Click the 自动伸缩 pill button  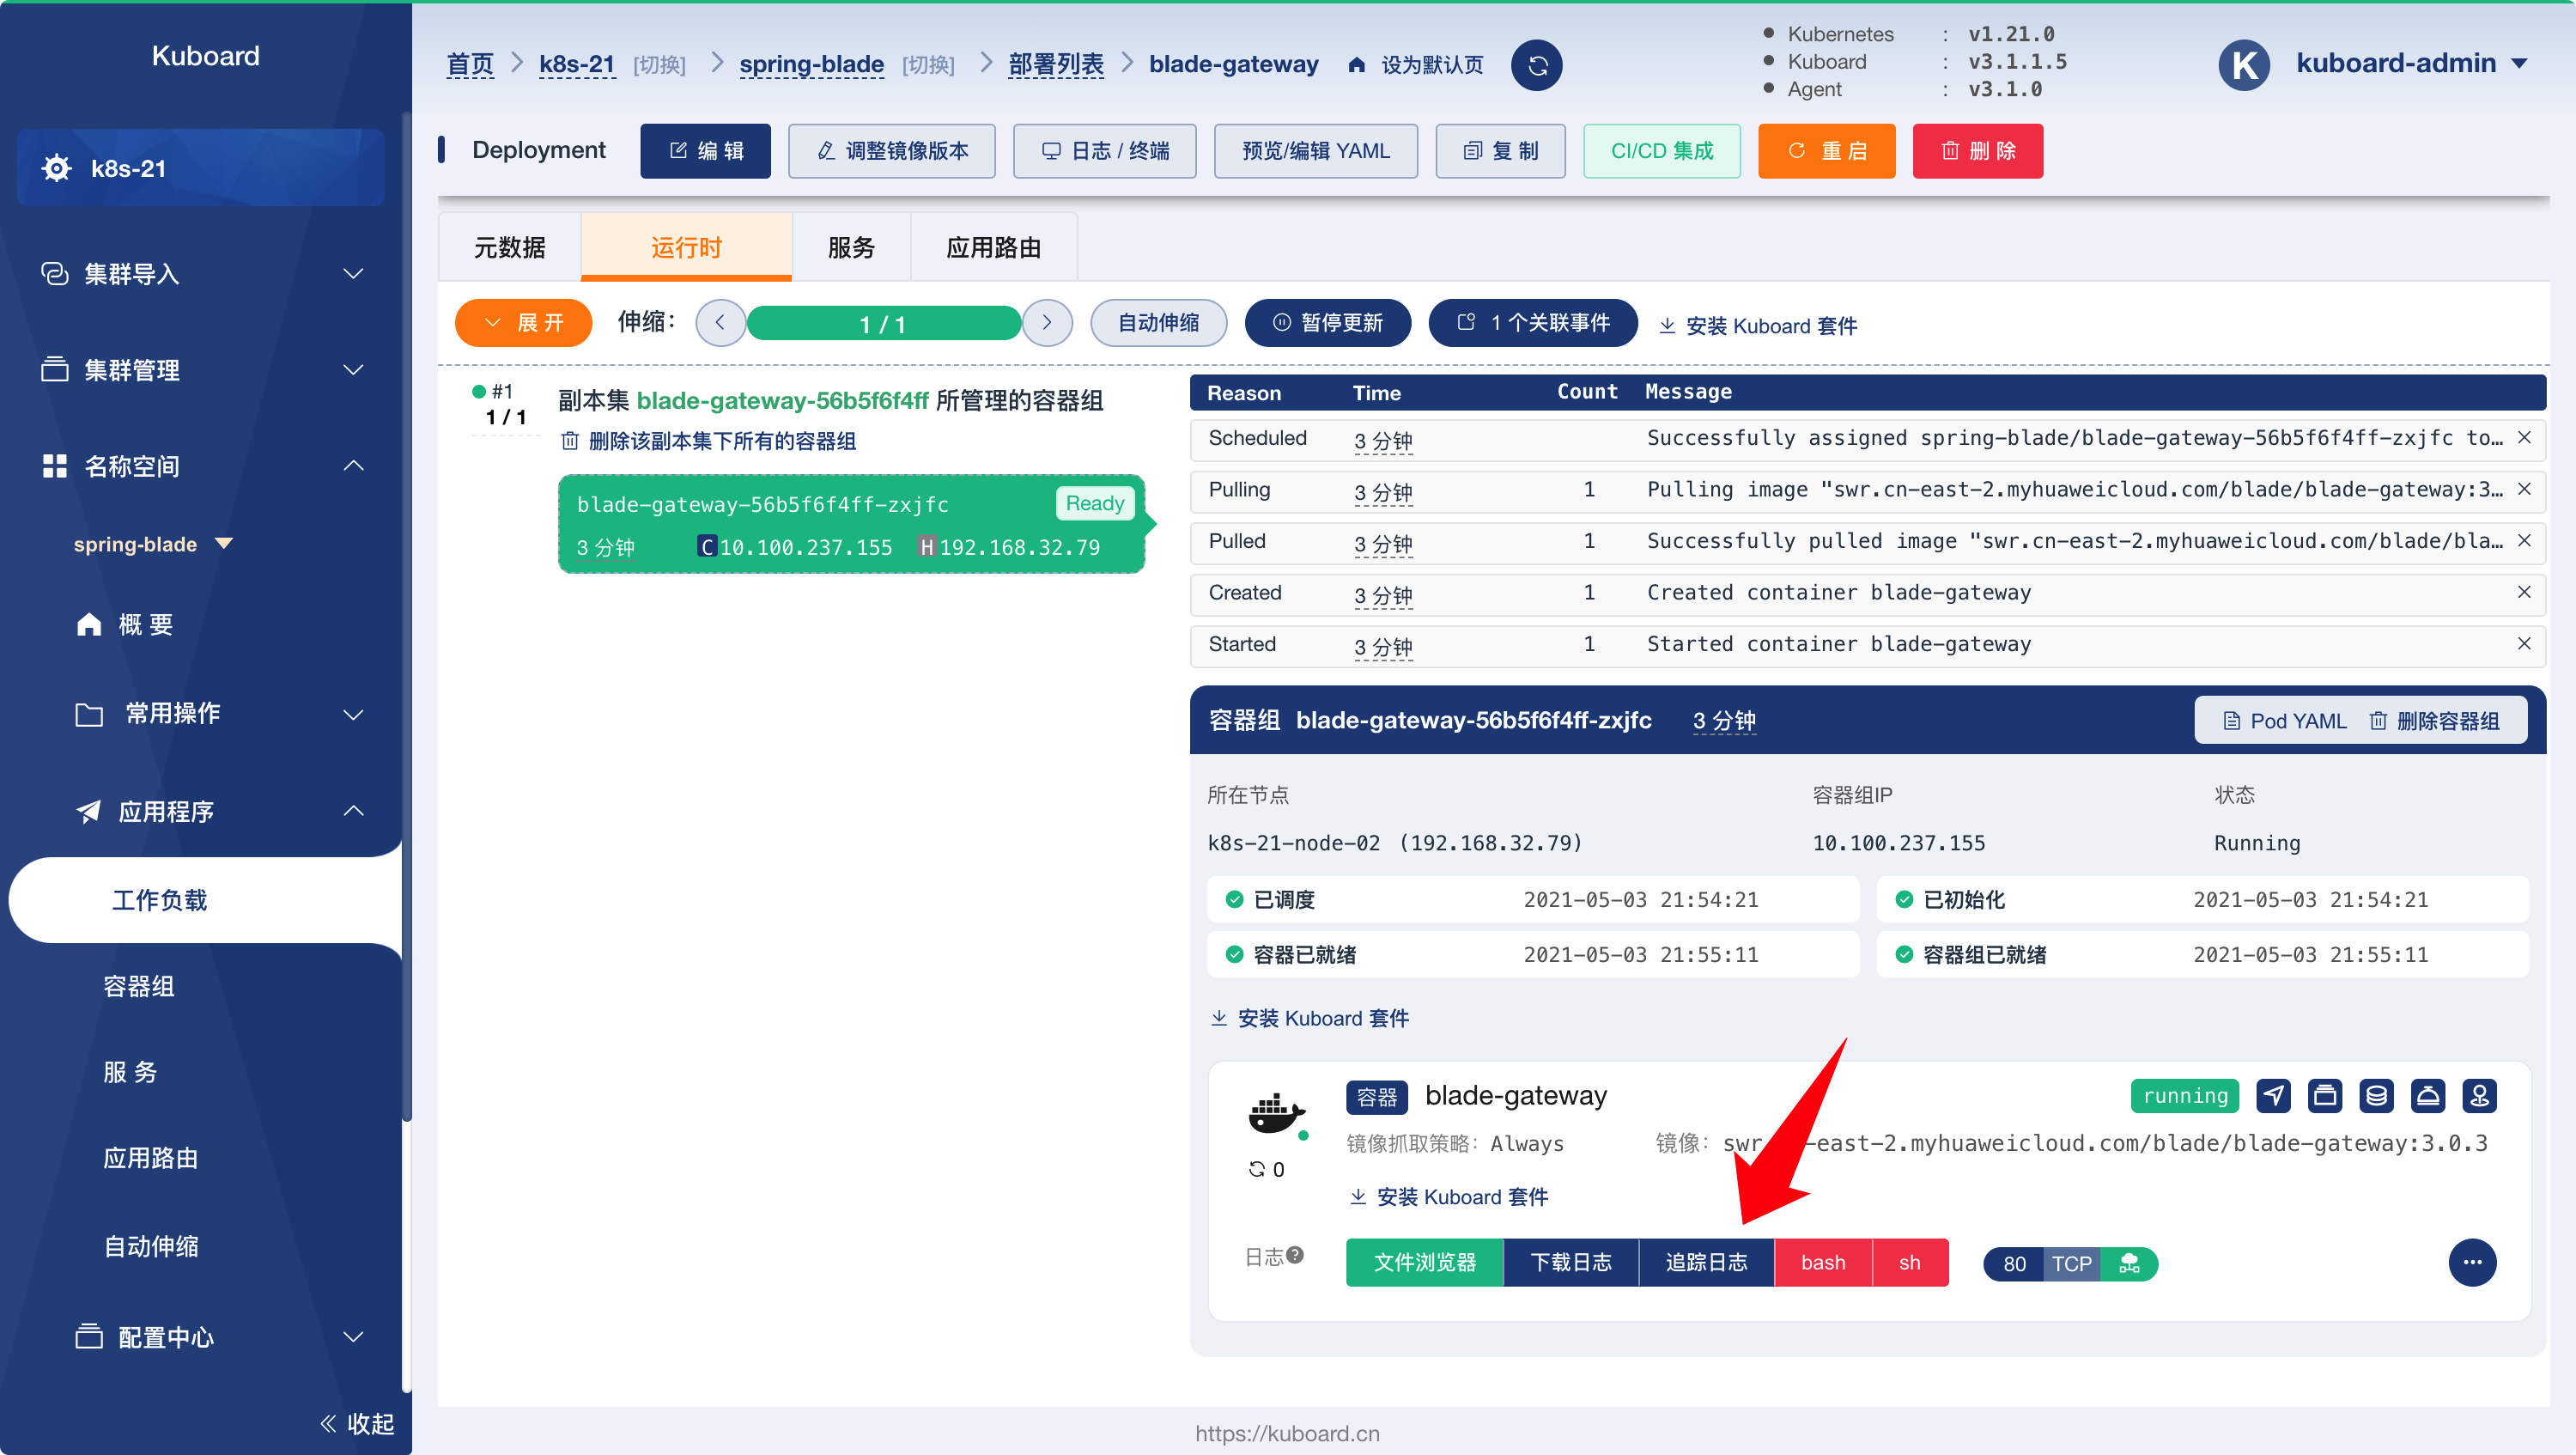pos(1158,323)
